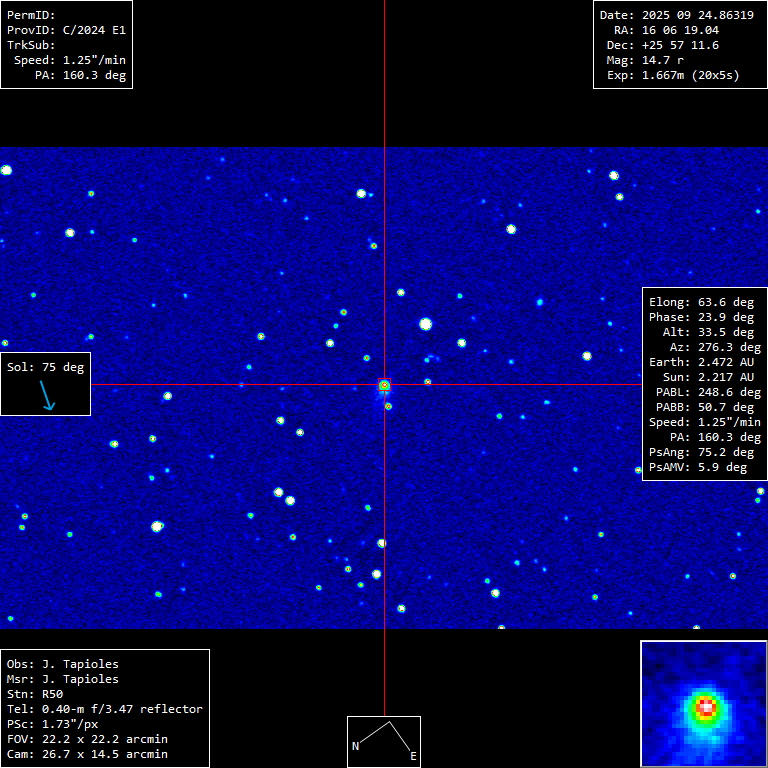Click the Sol: 75 deg label
Screen dimensions: 768x768
point(46,367)
